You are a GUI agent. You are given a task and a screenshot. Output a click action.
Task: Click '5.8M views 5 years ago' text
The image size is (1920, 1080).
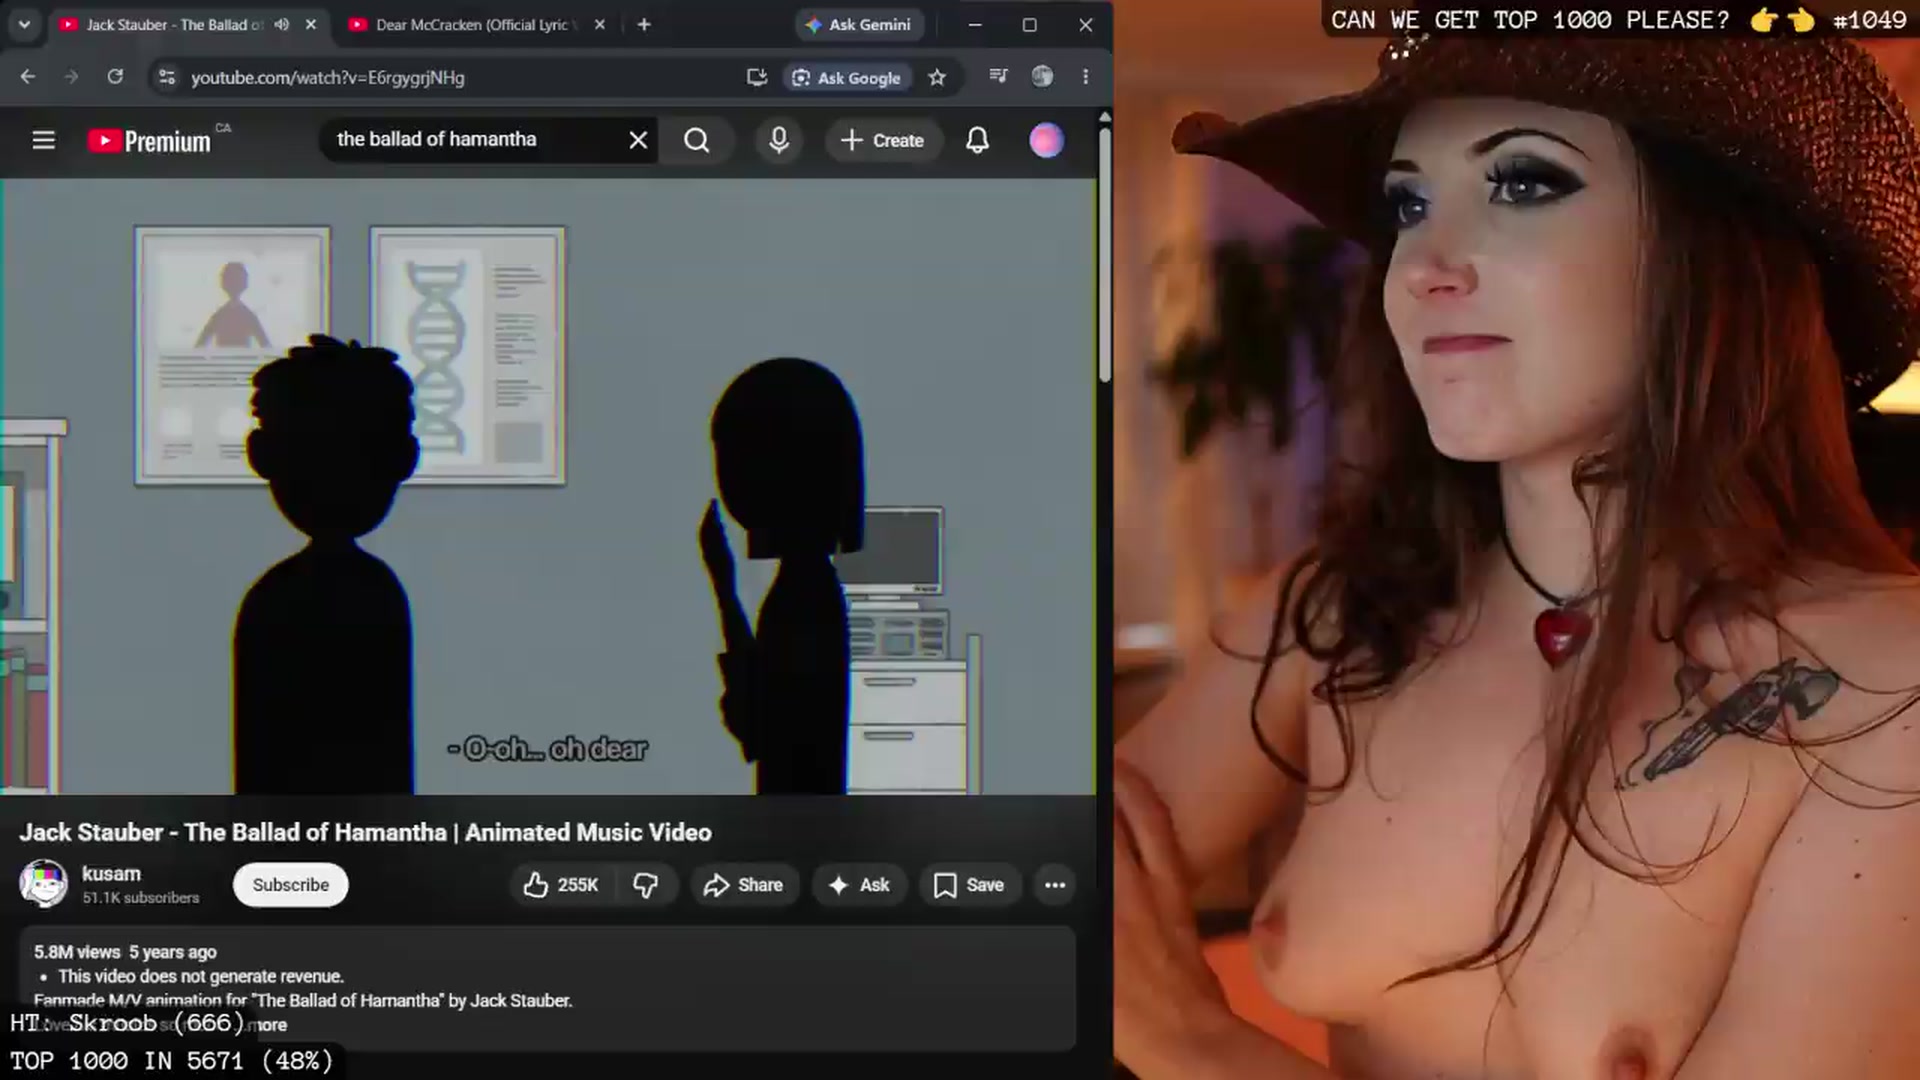[x=125, y=952]
